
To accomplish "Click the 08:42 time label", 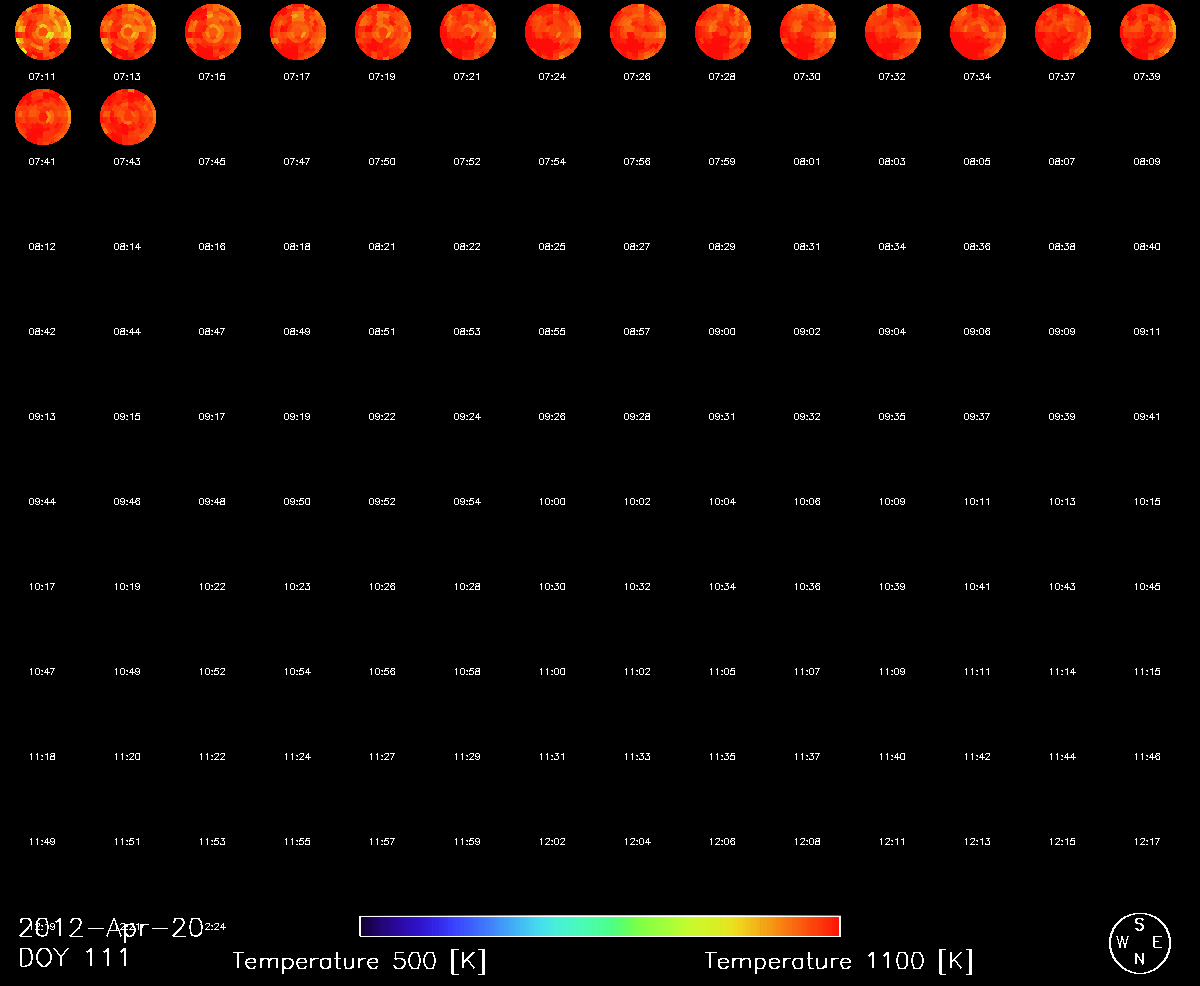I will [x=42, y=331].
